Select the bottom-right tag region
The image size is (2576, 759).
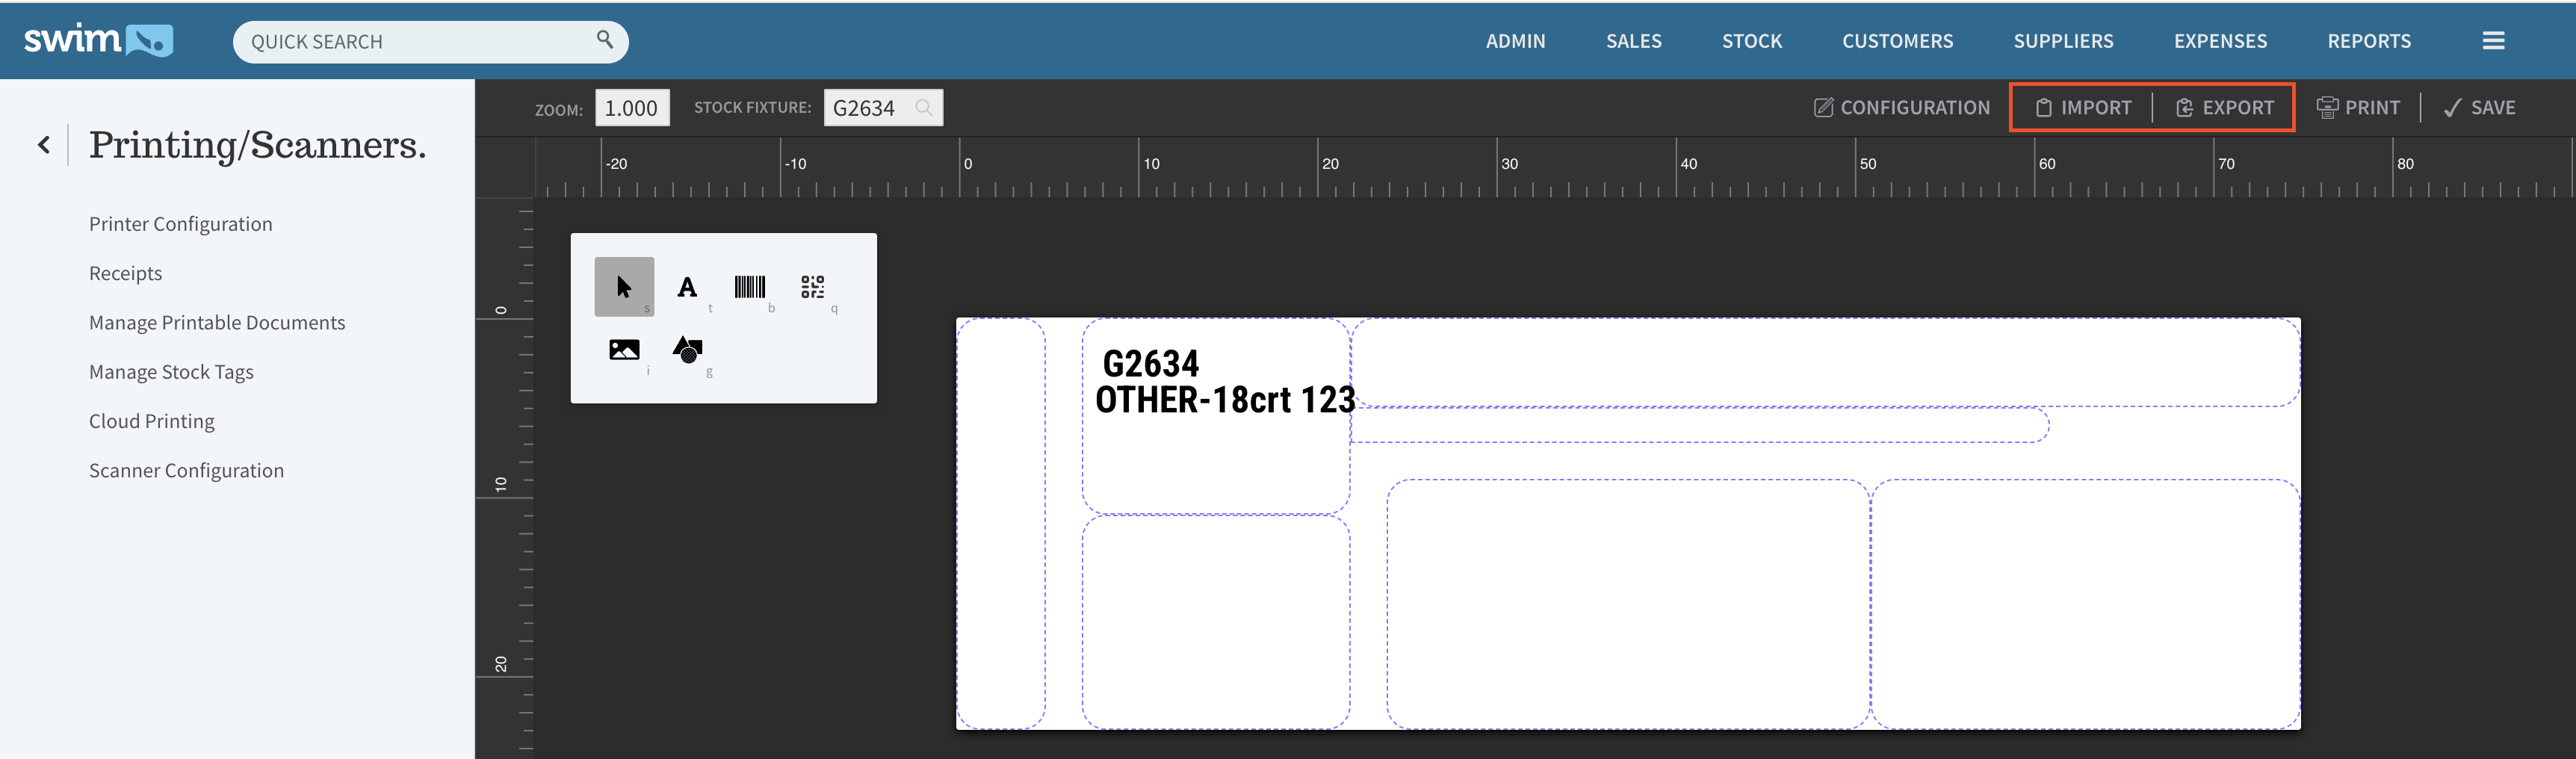point(2085,604)
